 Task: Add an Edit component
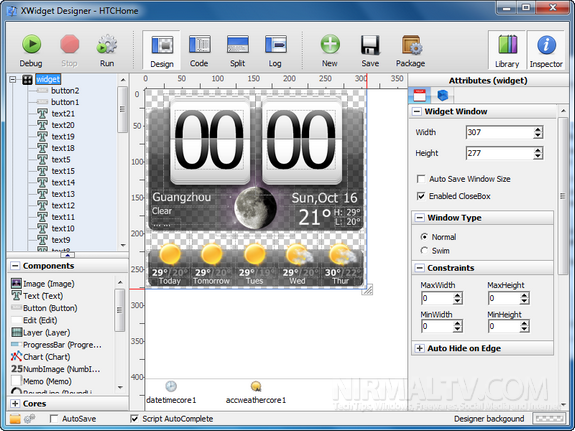pyautogui.click(x=34, y=320)
